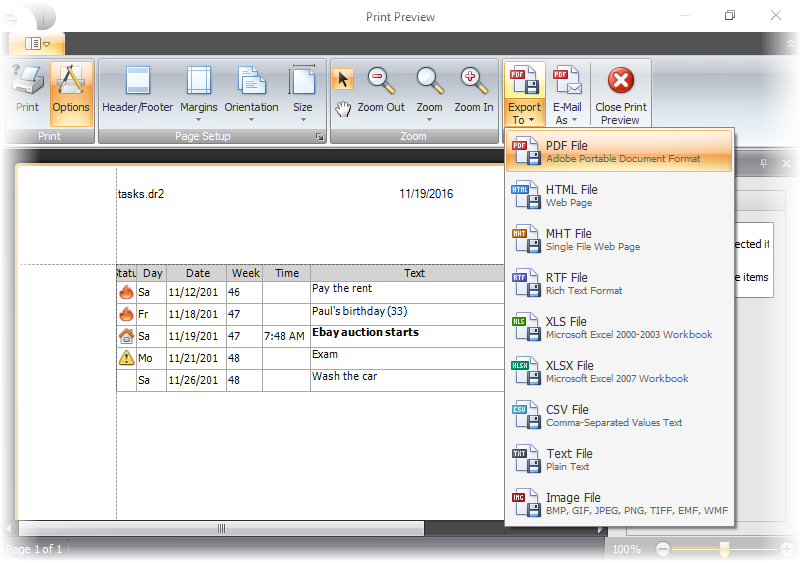
Task: Choose XLSX File export option
Action: tap(619, 371)
